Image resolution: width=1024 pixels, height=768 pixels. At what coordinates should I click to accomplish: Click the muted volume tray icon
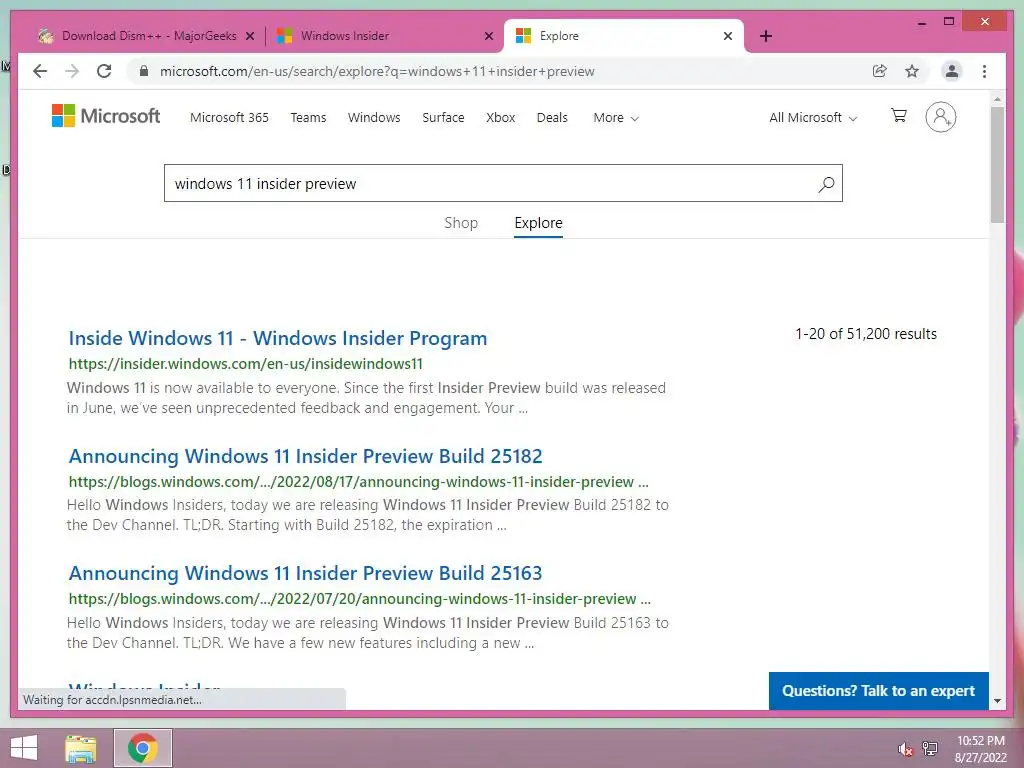click(x=905, y=749)
